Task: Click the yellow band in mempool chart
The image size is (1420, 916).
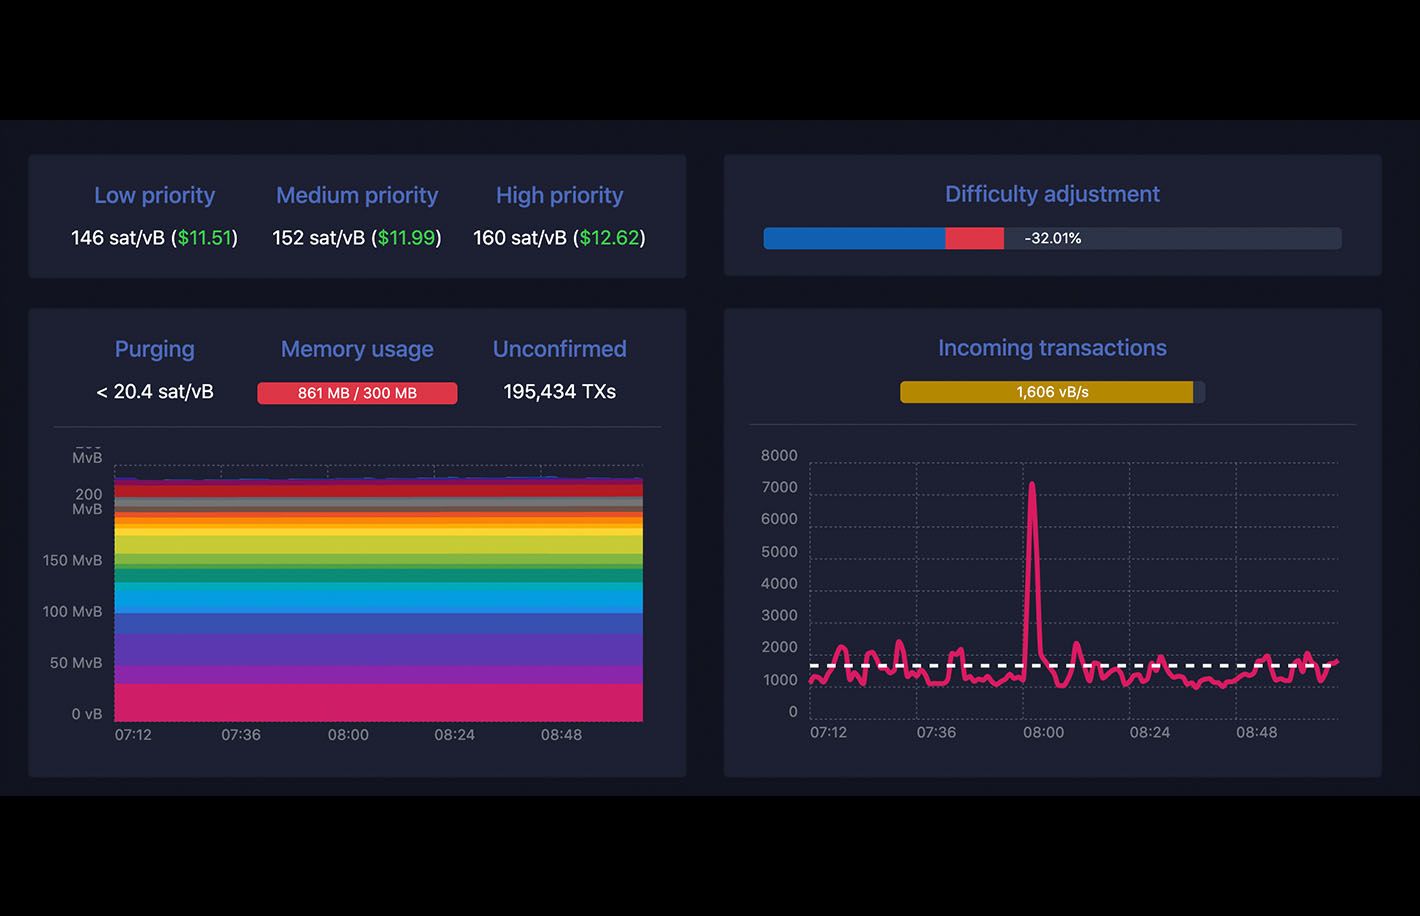Action: tap(378, 544)
